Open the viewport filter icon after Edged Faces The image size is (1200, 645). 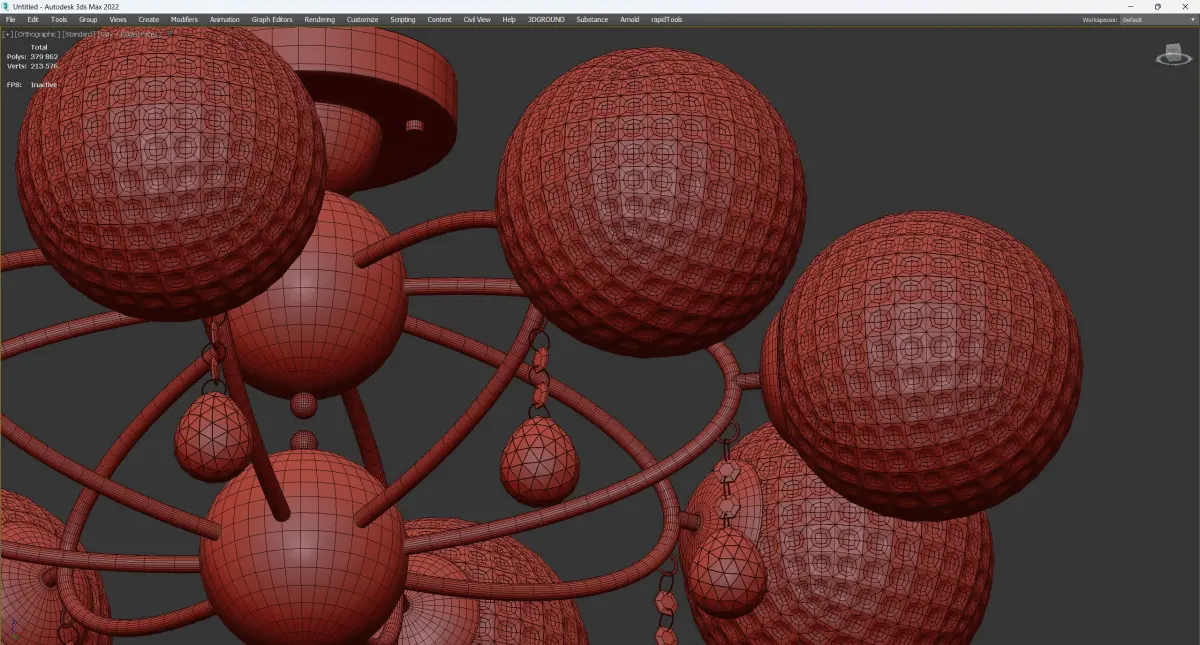[168, 34]
